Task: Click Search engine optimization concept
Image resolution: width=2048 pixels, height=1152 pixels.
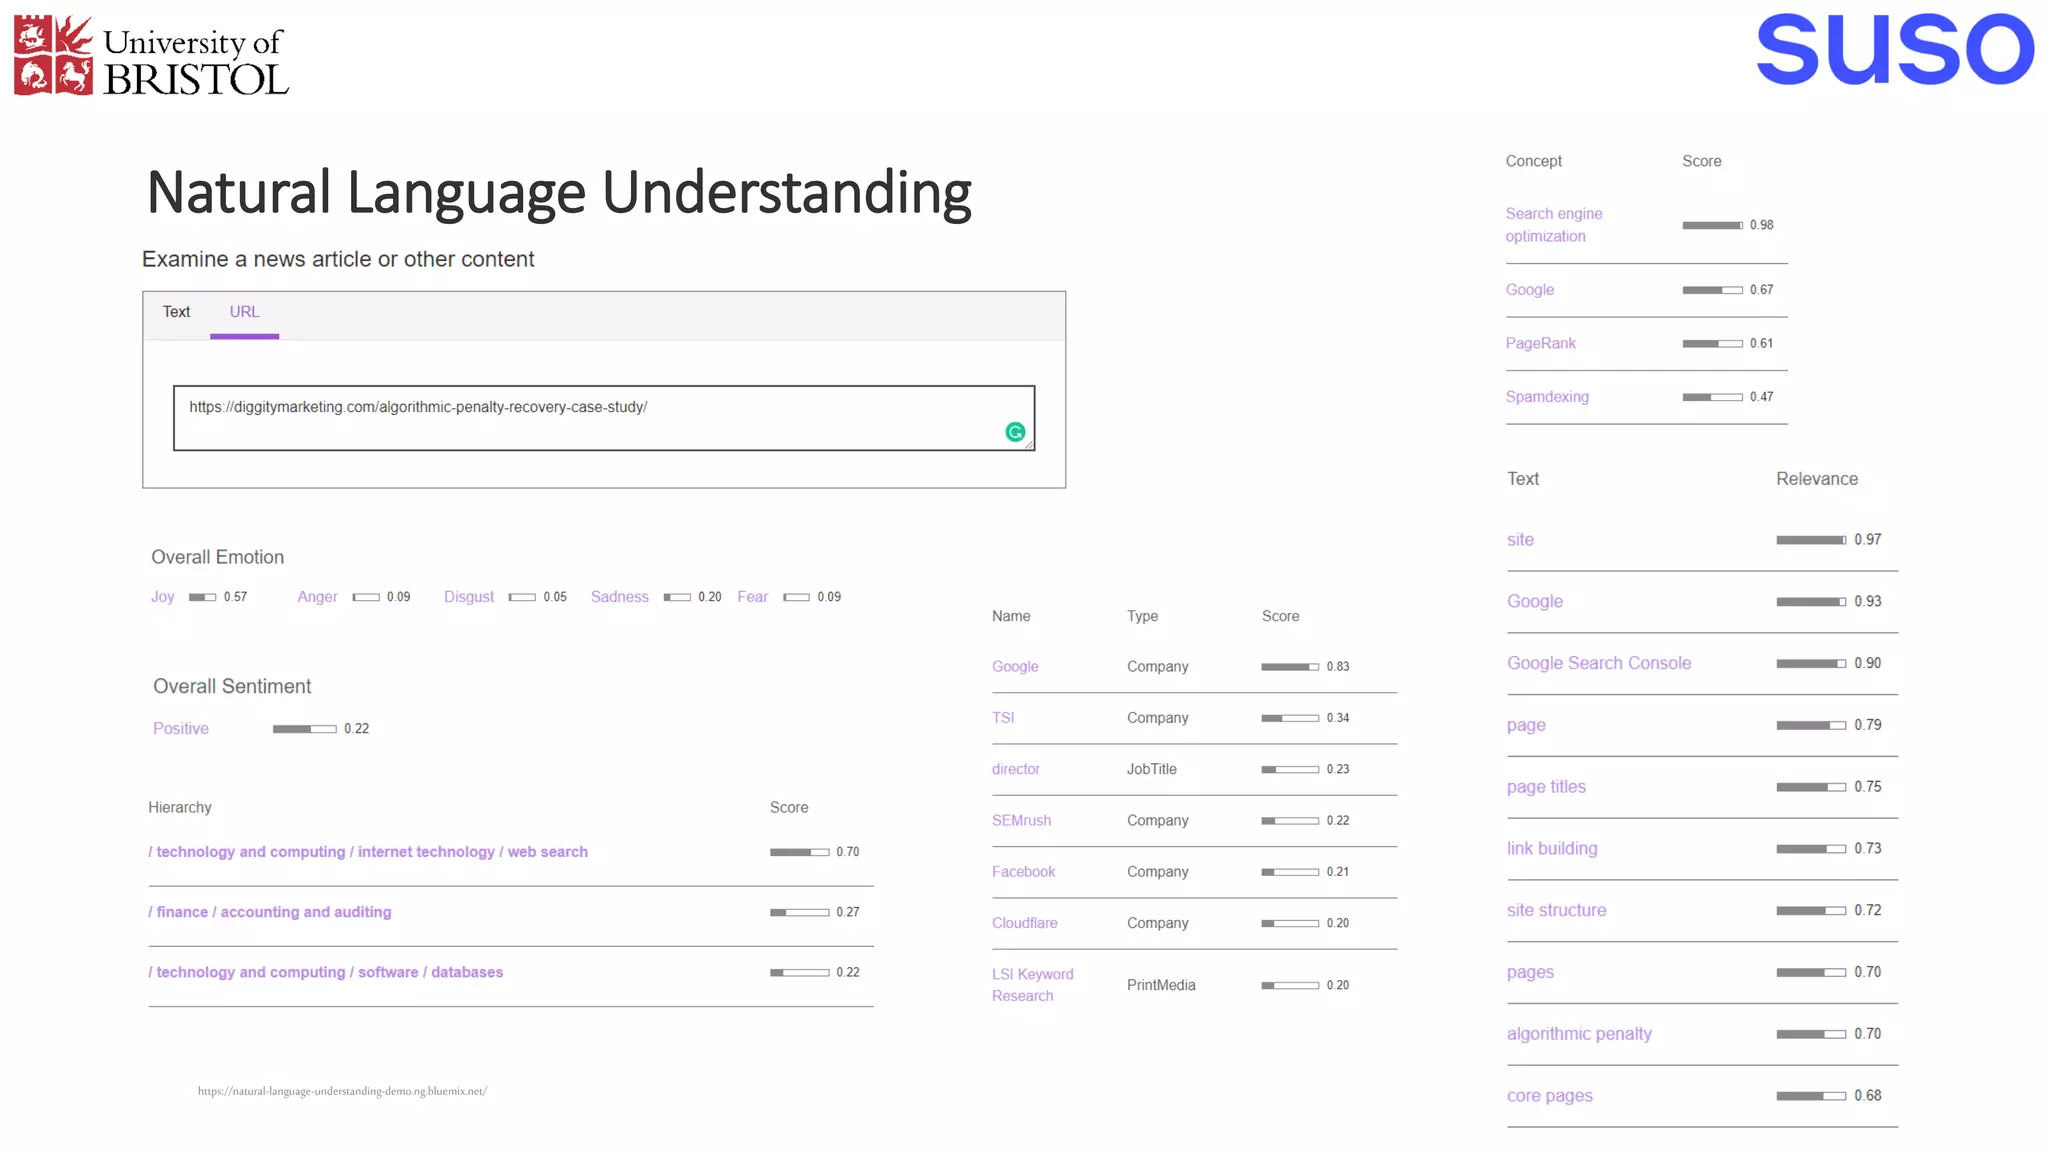Action: [1554, 225]
